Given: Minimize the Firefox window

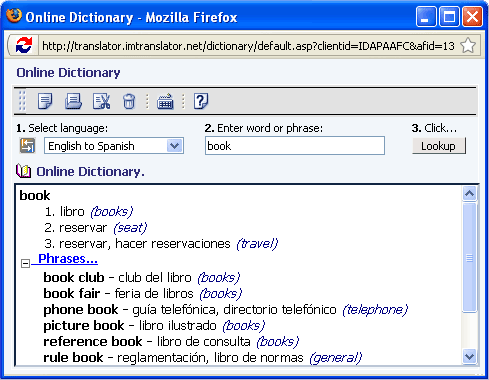Looking at the screenshot, I should pos(426,16).
